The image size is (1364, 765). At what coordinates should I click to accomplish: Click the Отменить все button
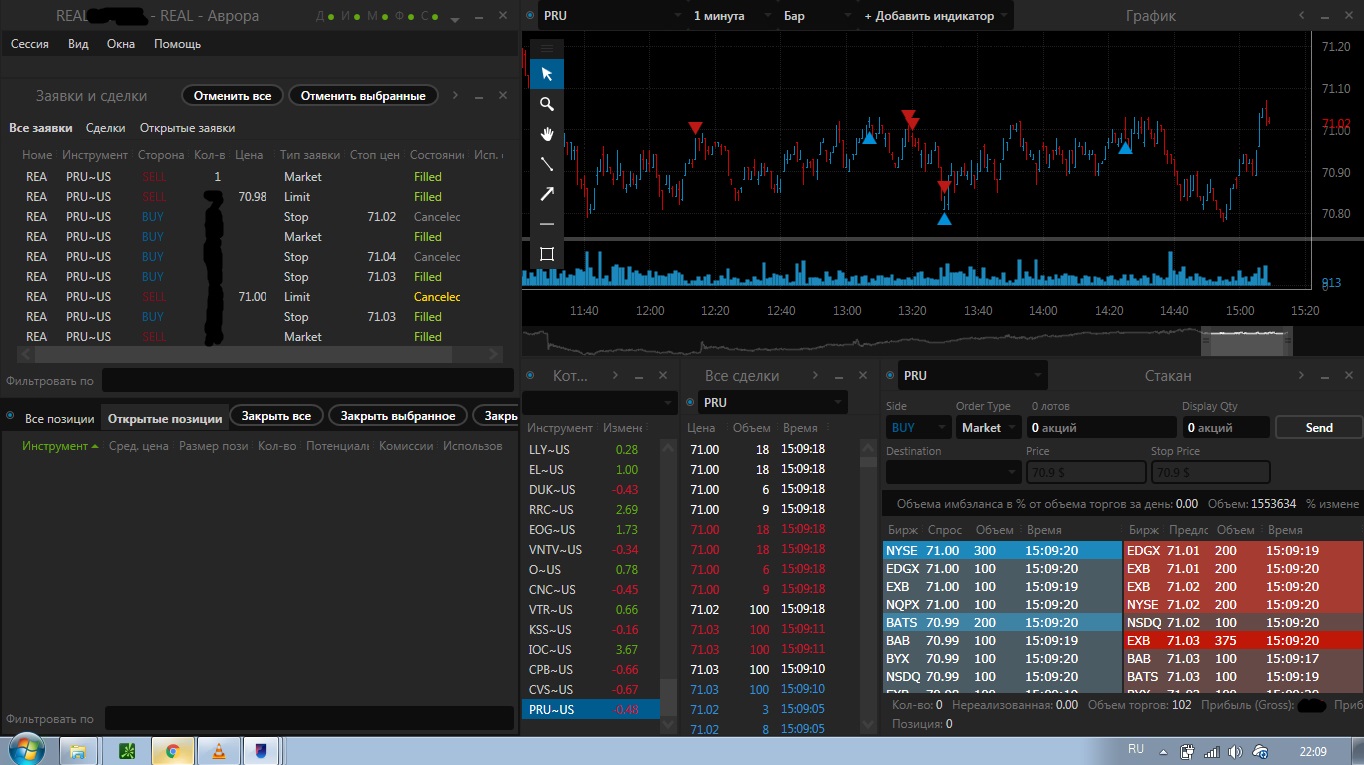[x=232, y=96]
